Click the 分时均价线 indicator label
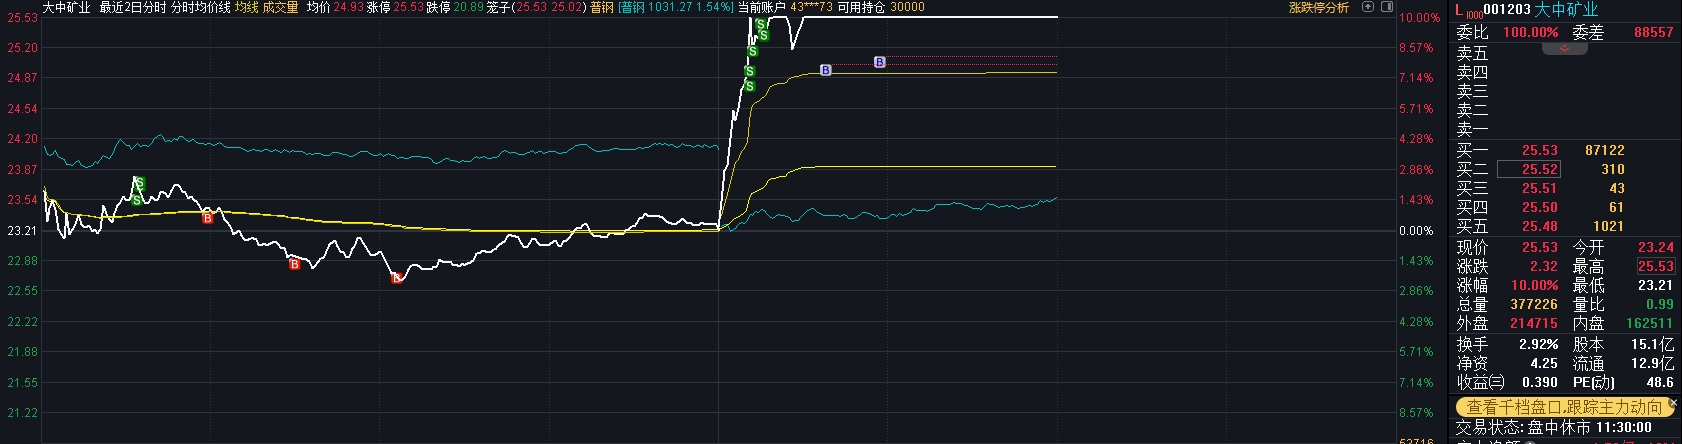Screen dimensions: 1682x444 [200, 7]
